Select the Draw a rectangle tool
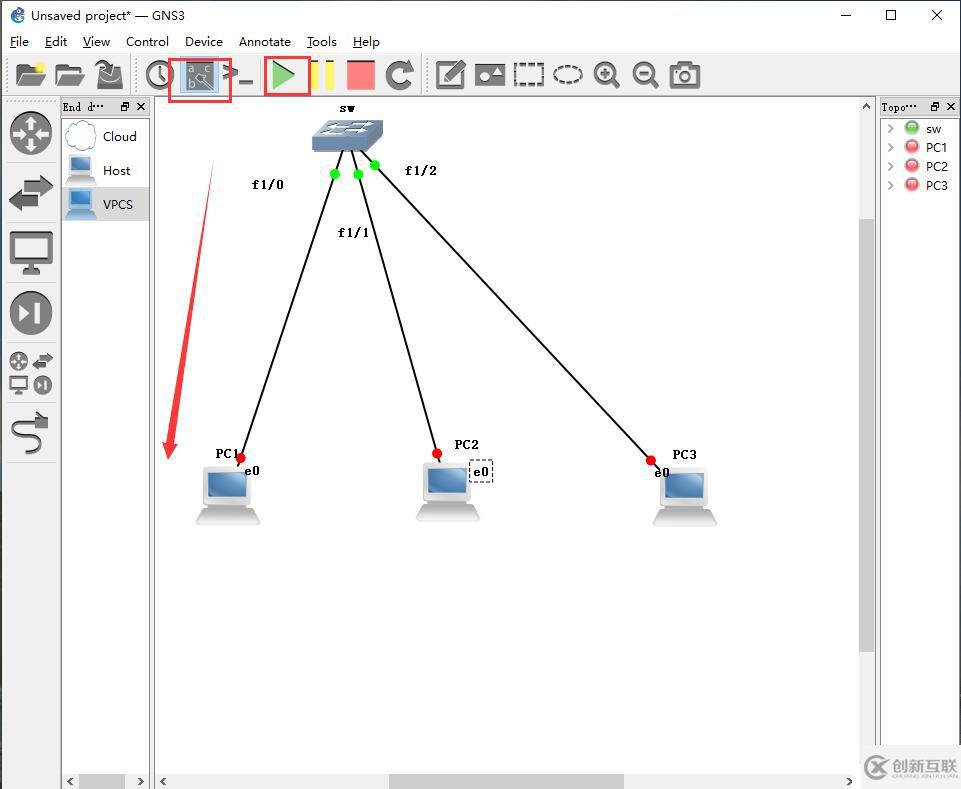The width and height of the screenshot is (961, 789). coord(528,75)
